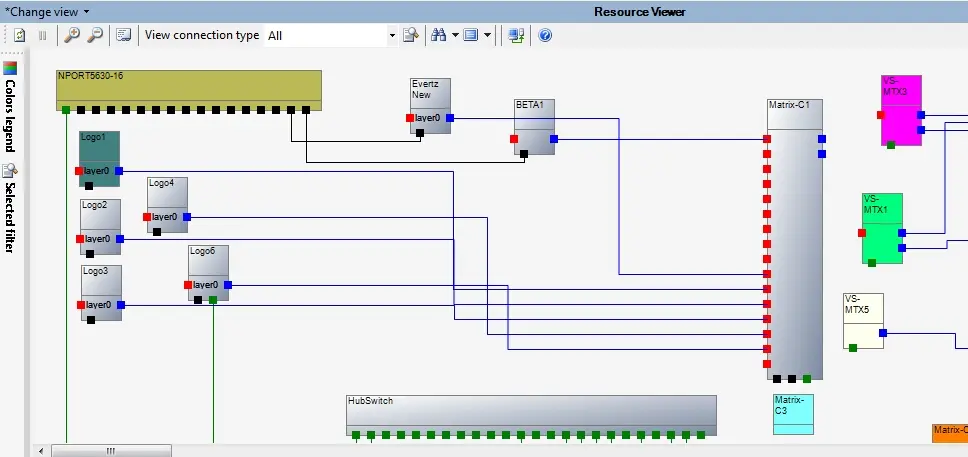
Task: Click the layout window icon in the toolbar
Action: point(471,35)
